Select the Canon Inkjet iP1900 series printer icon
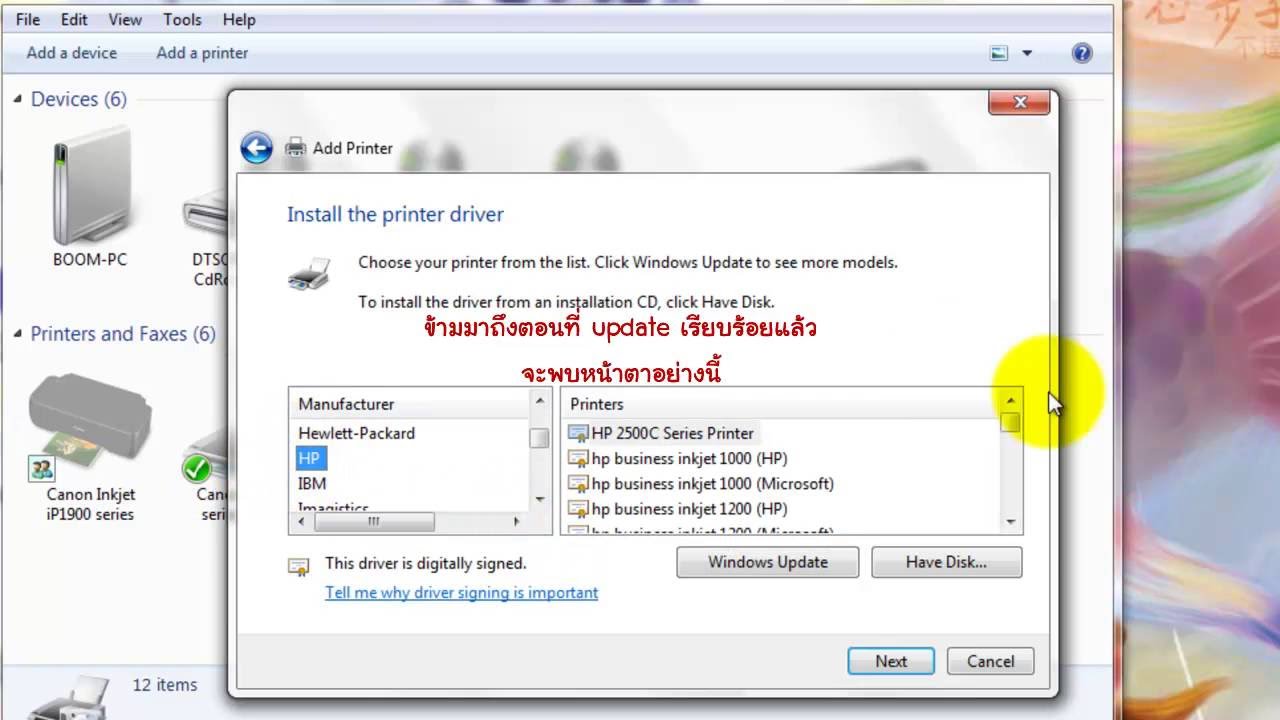 90,428
